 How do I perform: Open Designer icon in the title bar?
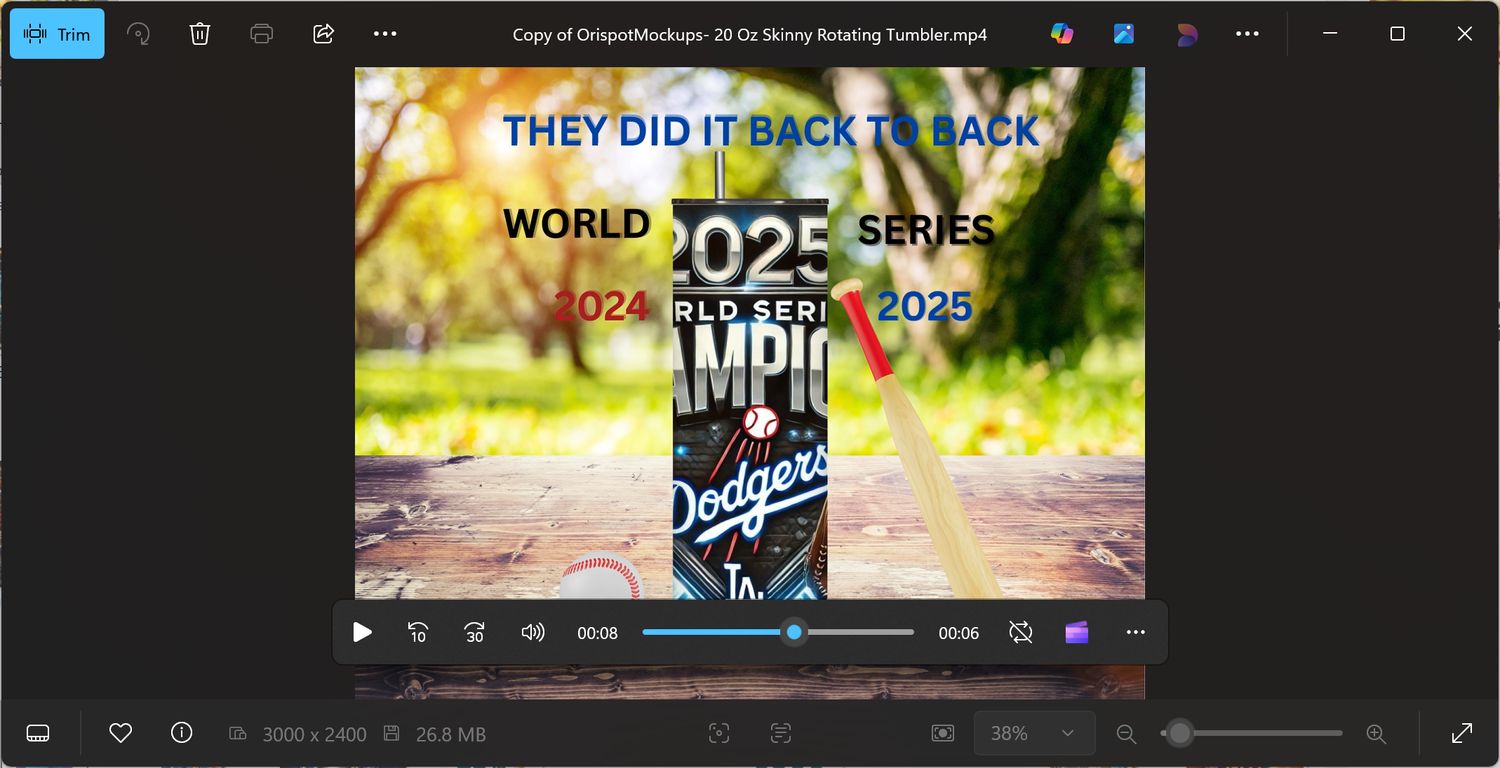(x=1186, y=34)
